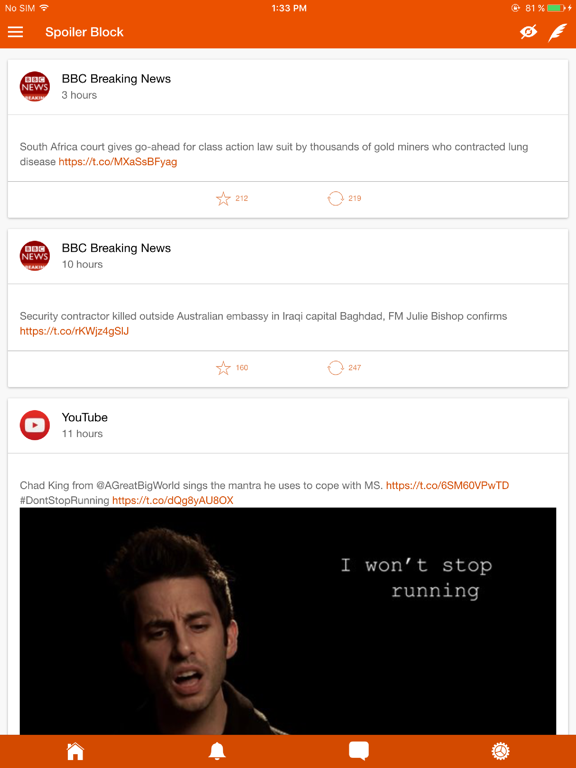Open link t.co/rKWjz4gSlJ
Viewport: 576px width, 768px height.
click(74, 331)
